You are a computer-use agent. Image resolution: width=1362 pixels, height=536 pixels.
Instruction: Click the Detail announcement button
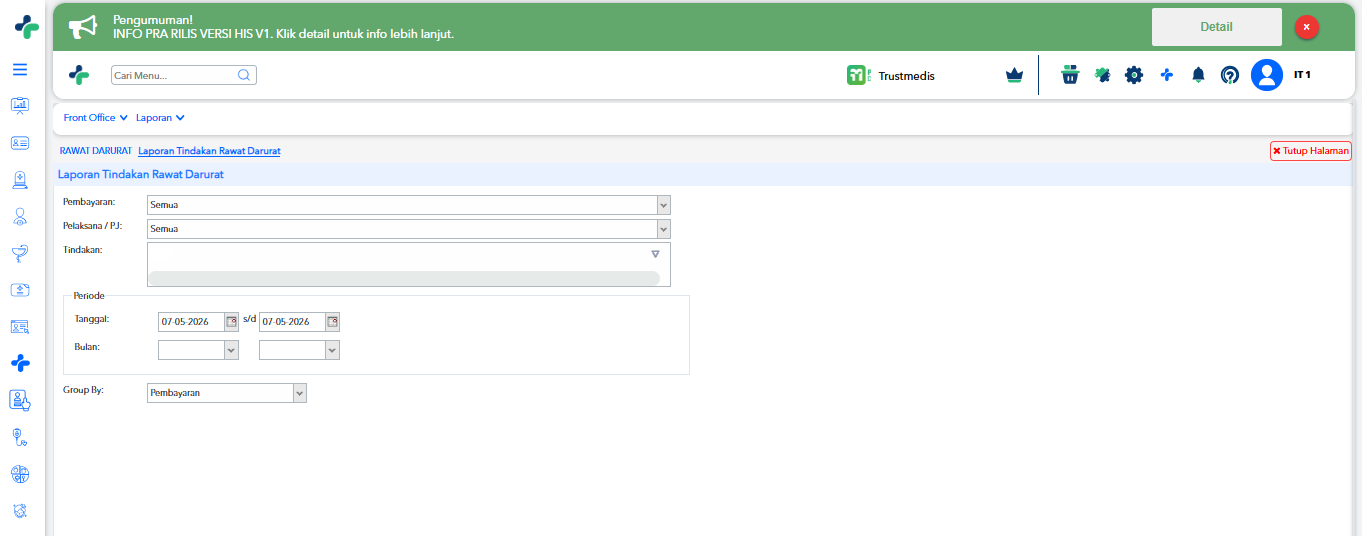pyautogui.click(x=1217, y=27)
